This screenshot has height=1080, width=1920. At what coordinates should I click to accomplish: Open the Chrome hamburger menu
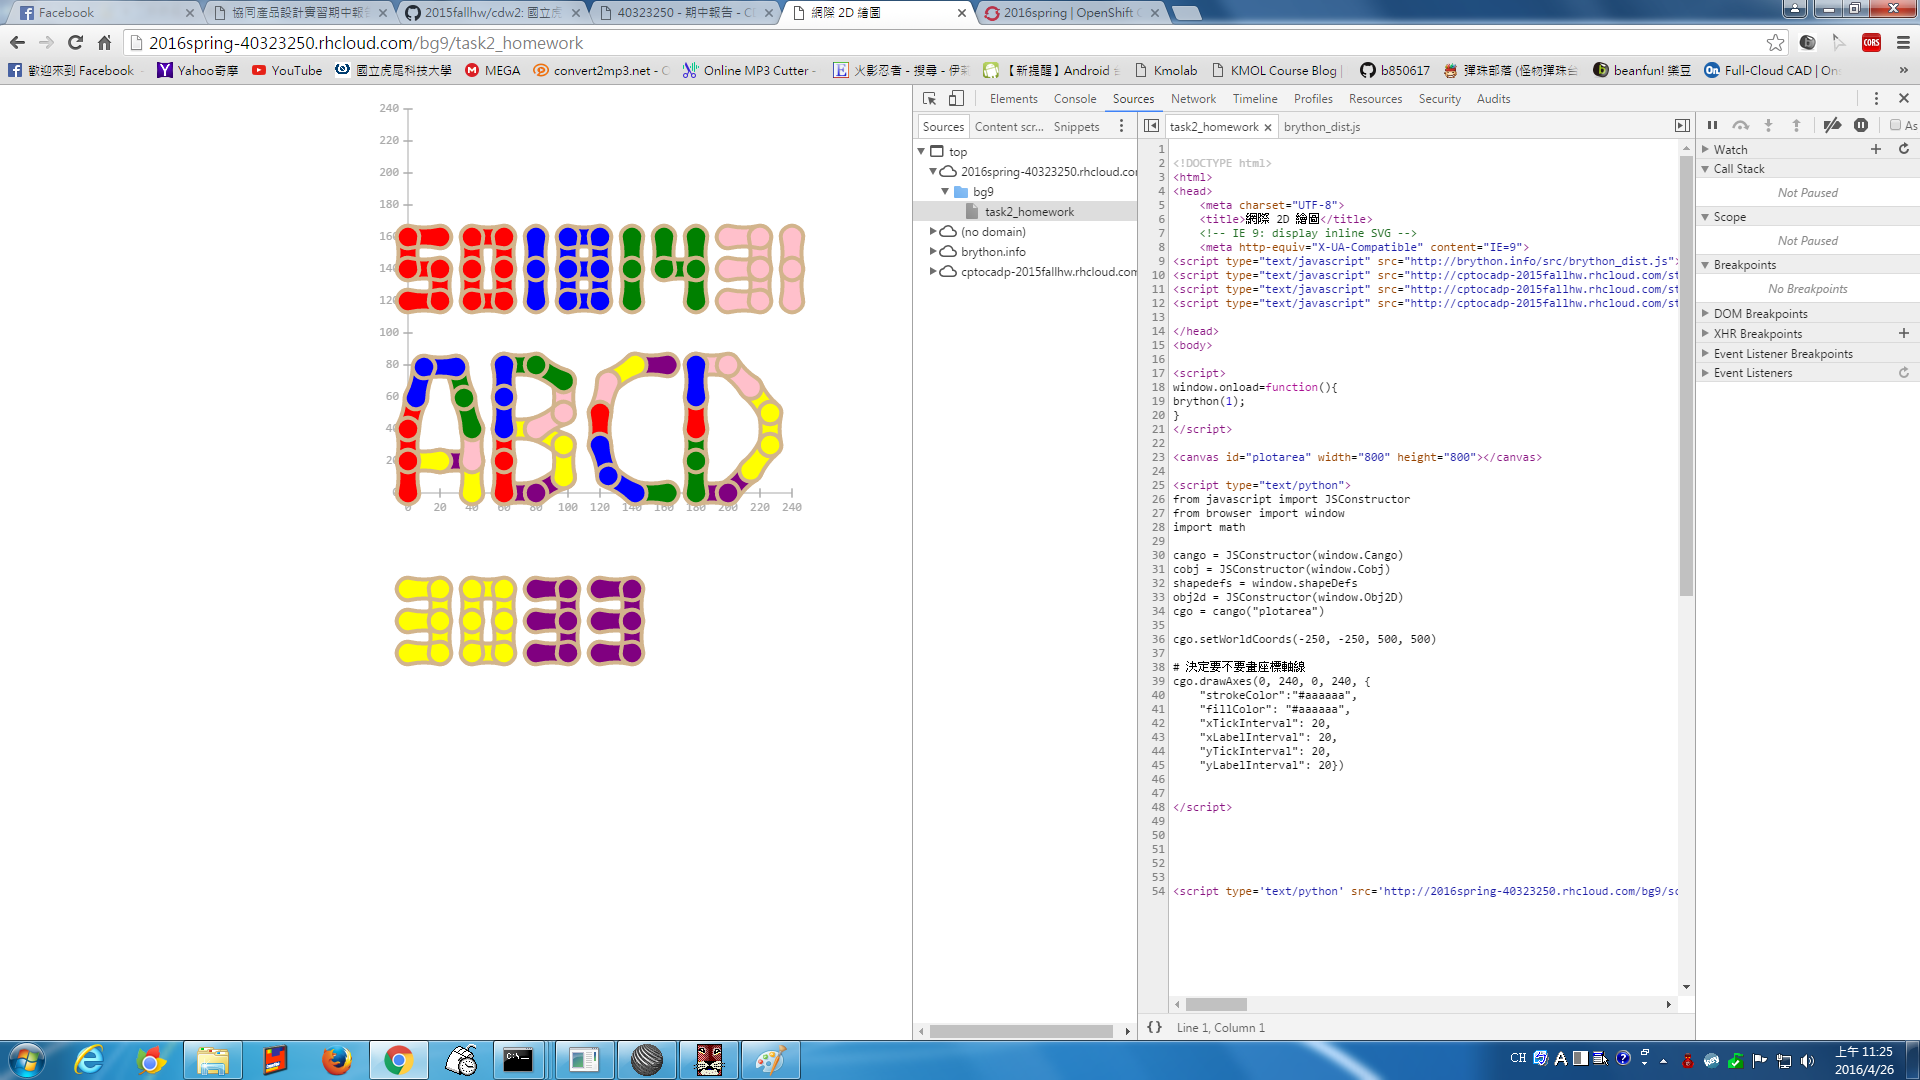[1903, 42]
